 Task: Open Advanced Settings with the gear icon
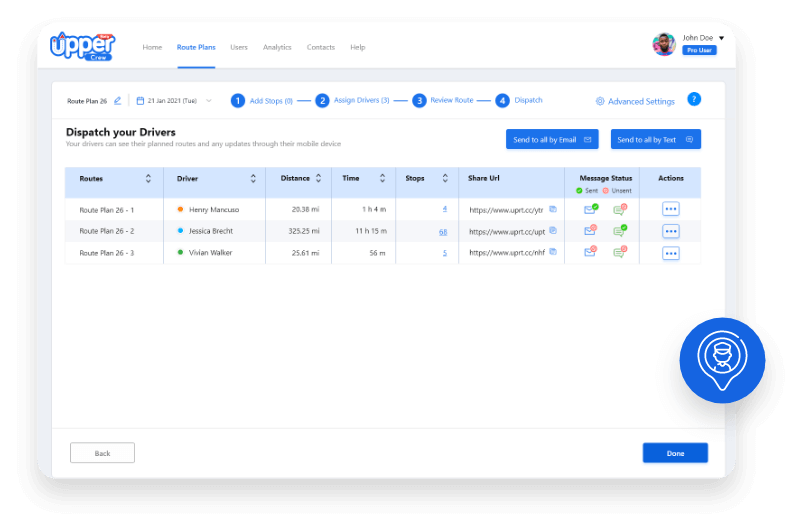pyautogui.click(x=635, y=101)
